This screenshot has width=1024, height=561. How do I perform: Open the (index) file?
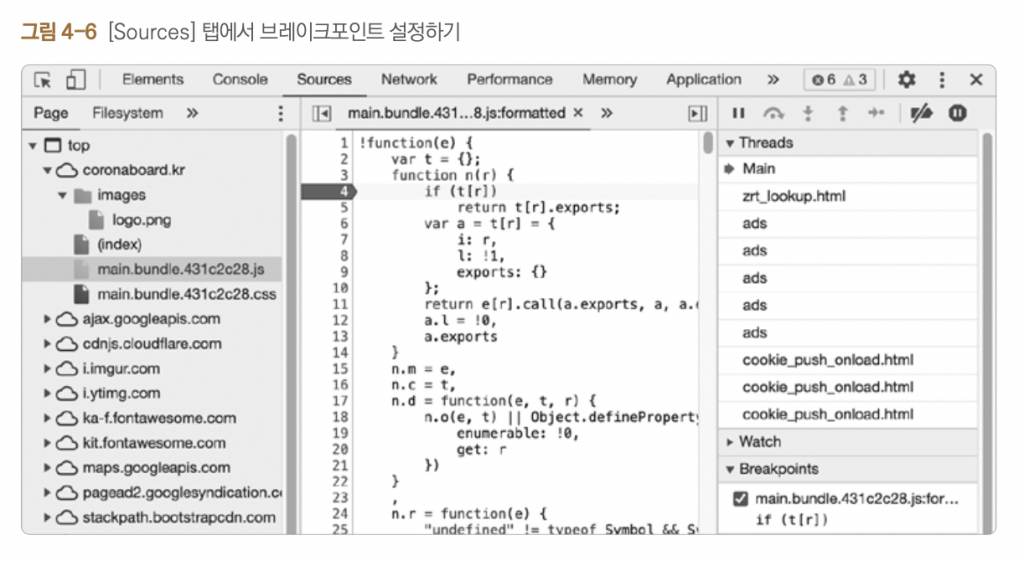(x=119, y=245)
